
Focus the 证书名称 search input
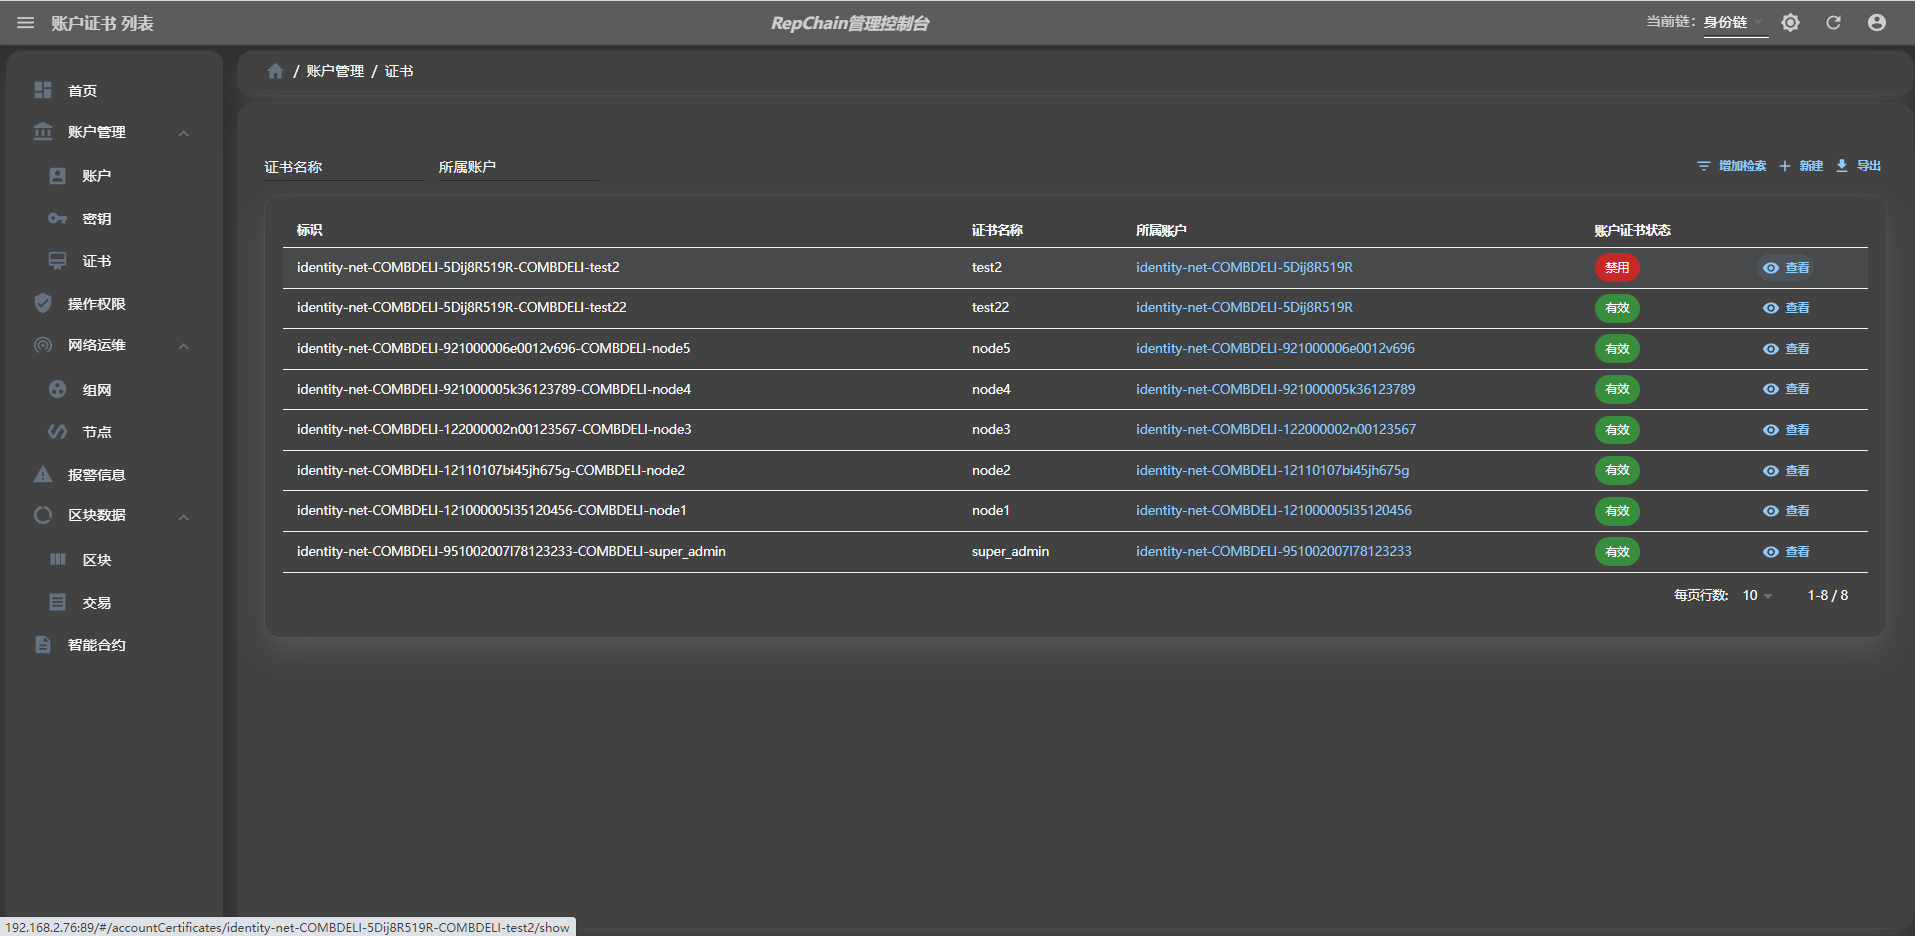[345, 167]
